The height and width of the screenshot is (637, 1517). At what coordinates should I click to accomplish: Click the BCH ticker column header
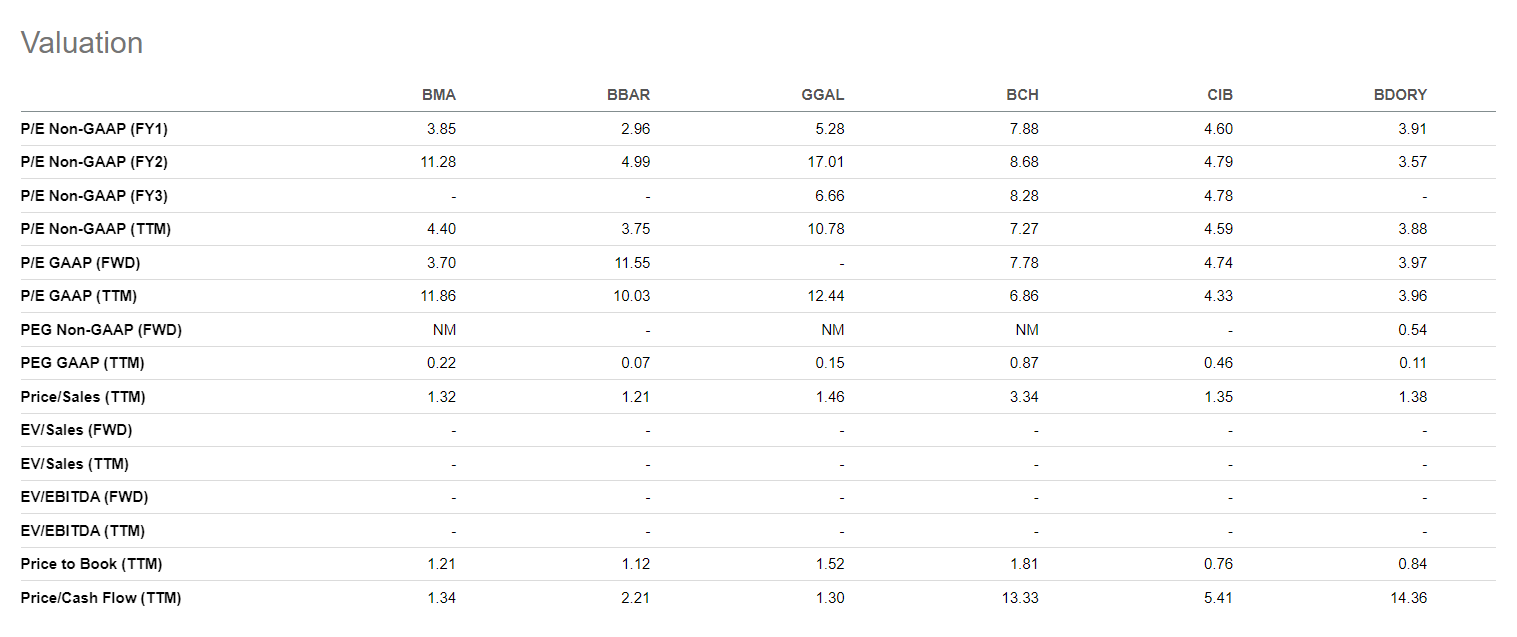click(1022, 95)
